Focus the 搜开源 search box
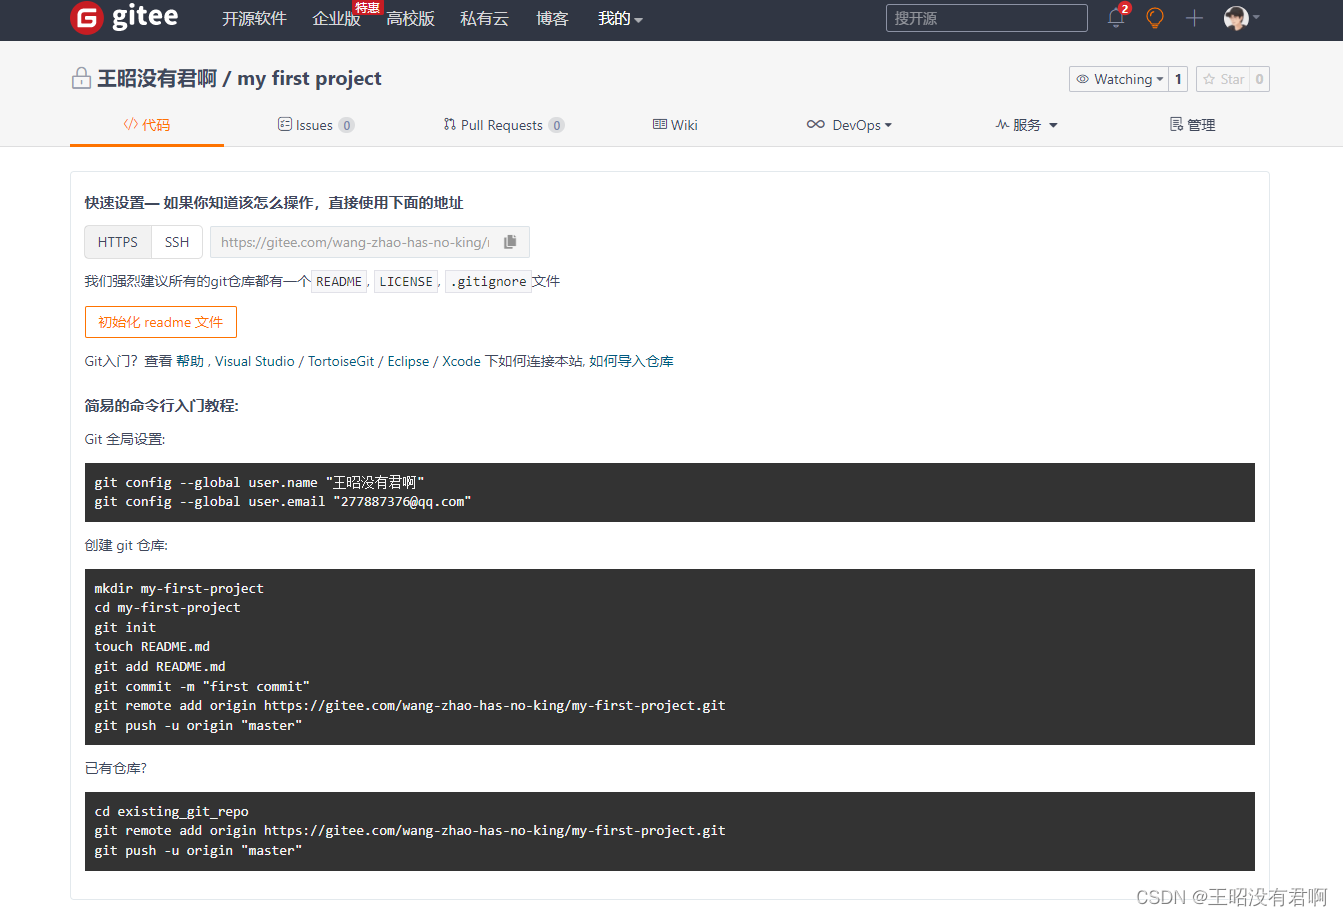This screenshot has width=1343, height=916. click(x=986, y=18)
